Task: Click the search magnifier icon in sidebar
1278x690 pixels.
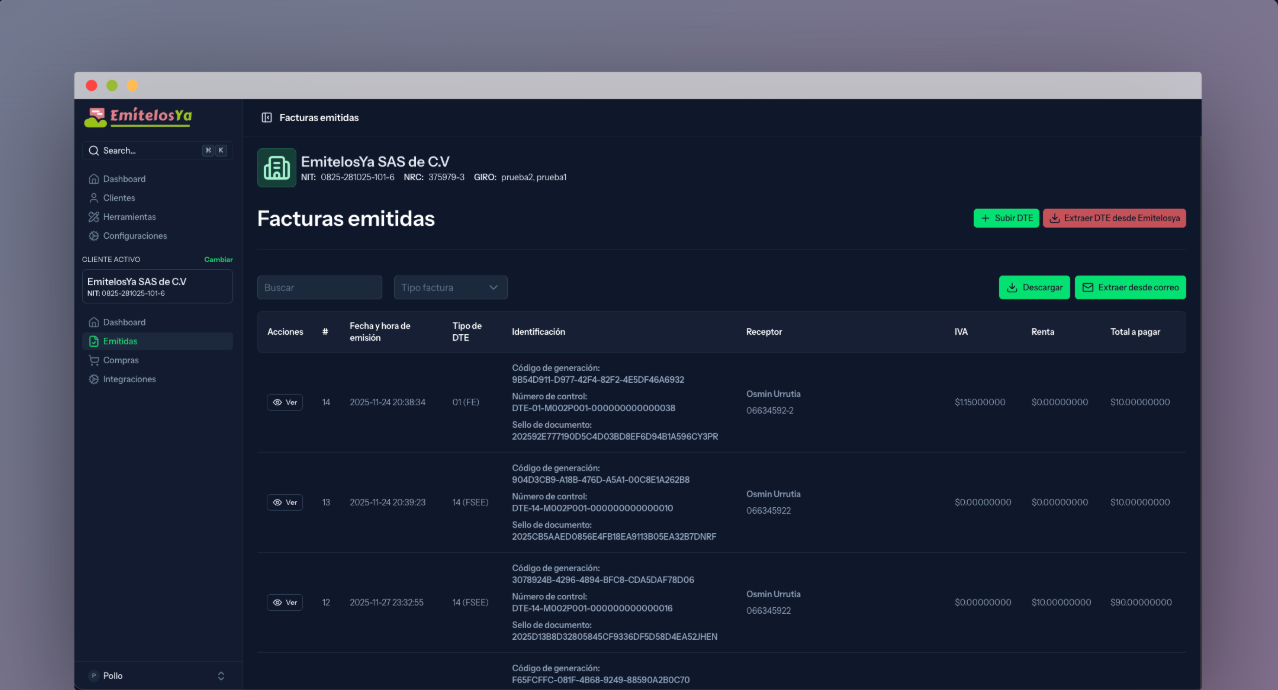Action: [x=94, y=151]
